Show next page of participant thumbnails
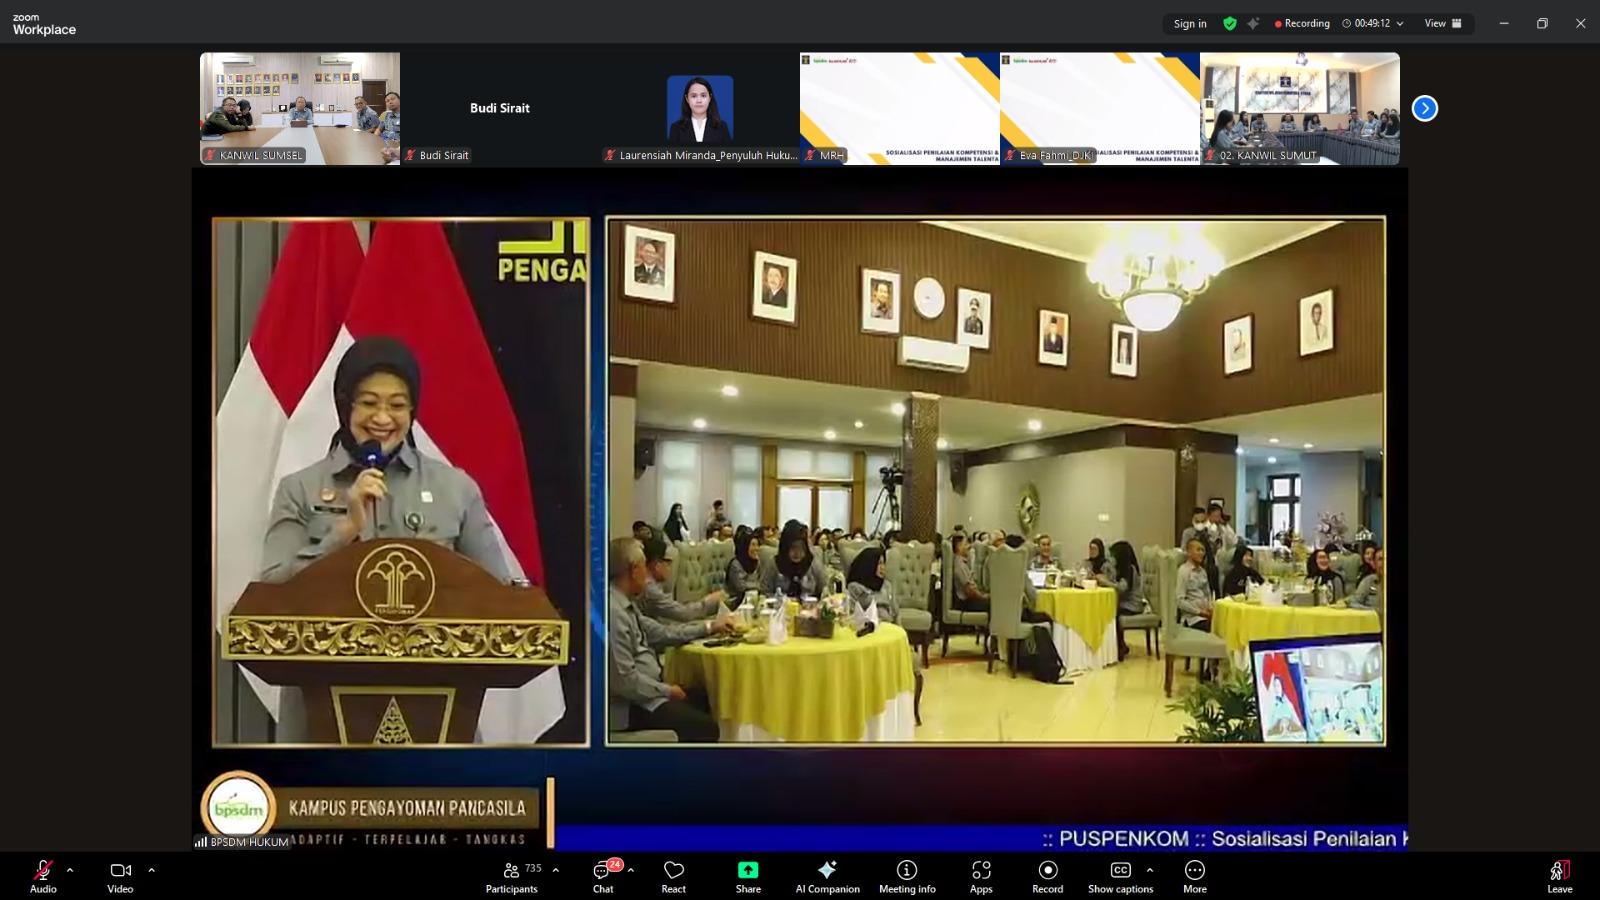 tap(1424, 108)
